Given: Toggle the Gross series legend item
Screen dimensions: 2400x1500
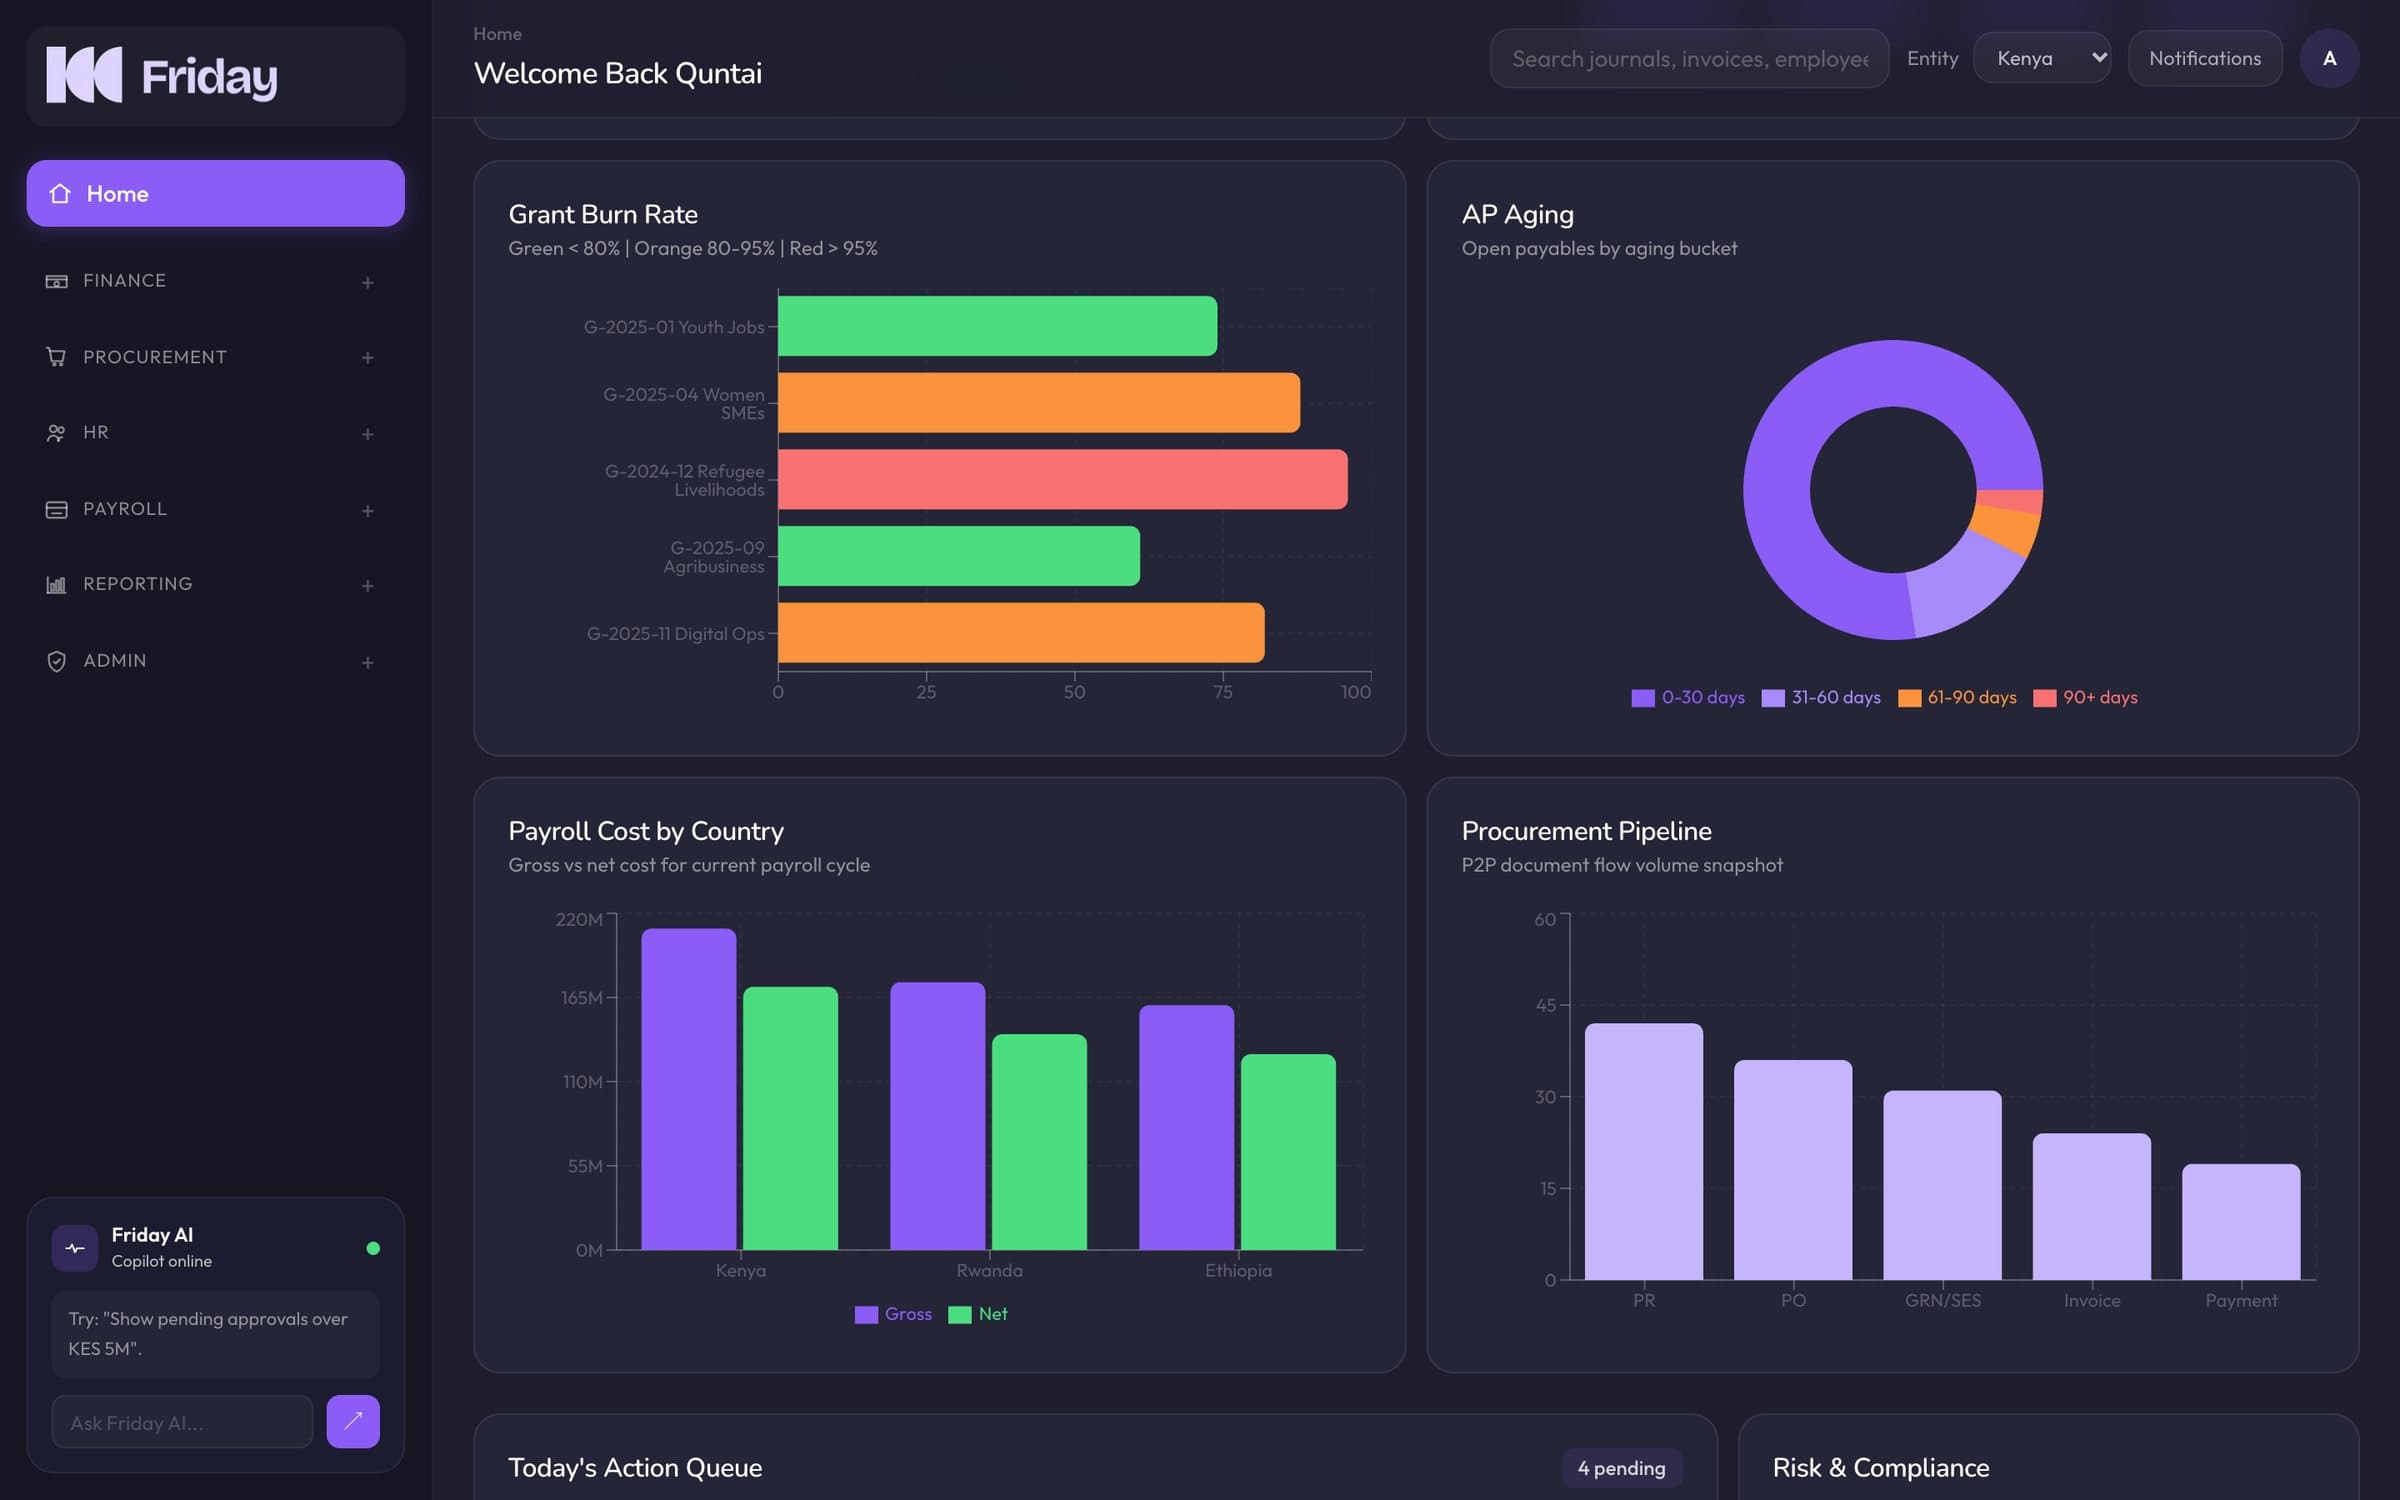Looking at the screenshot, I should point(893,1314).
